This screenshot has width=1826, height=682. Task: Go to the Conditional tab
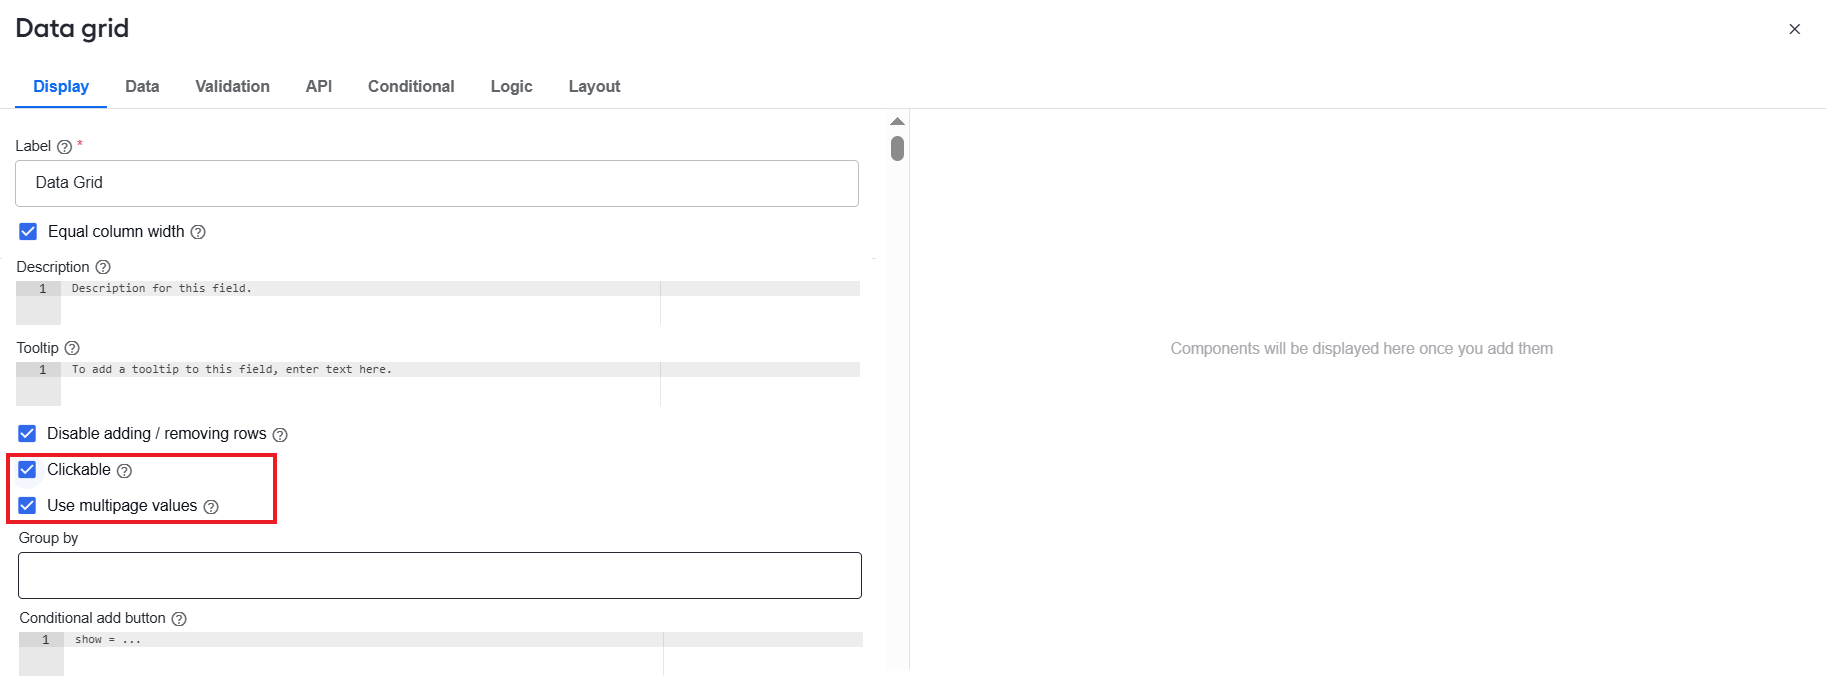click(411, 86)
